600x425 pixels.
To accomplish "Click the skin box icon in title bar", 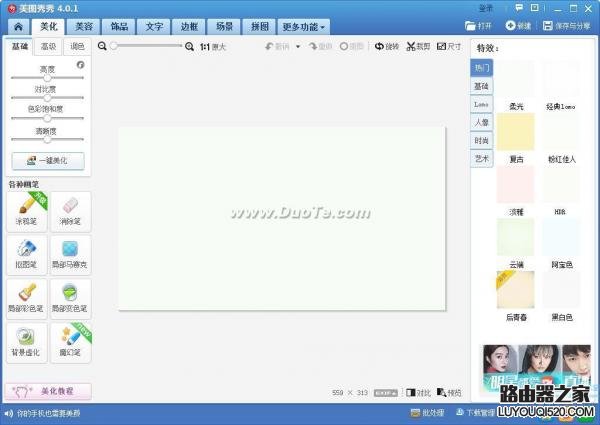I will pos(535,8).
